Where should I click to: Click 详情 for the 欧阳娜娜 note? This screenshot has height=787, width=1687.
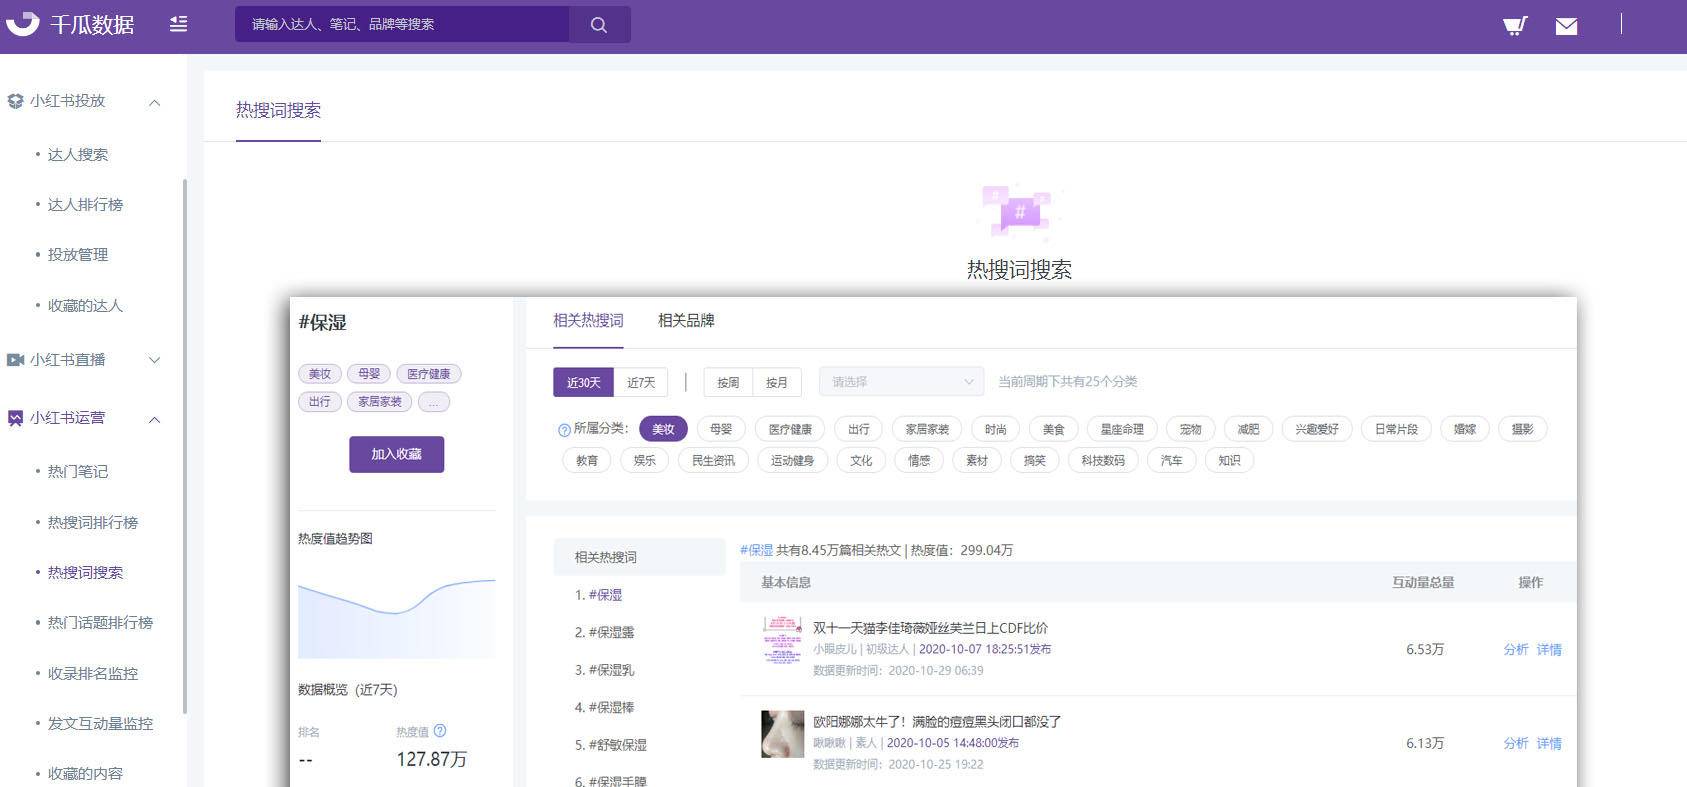tap(1549, 744)
